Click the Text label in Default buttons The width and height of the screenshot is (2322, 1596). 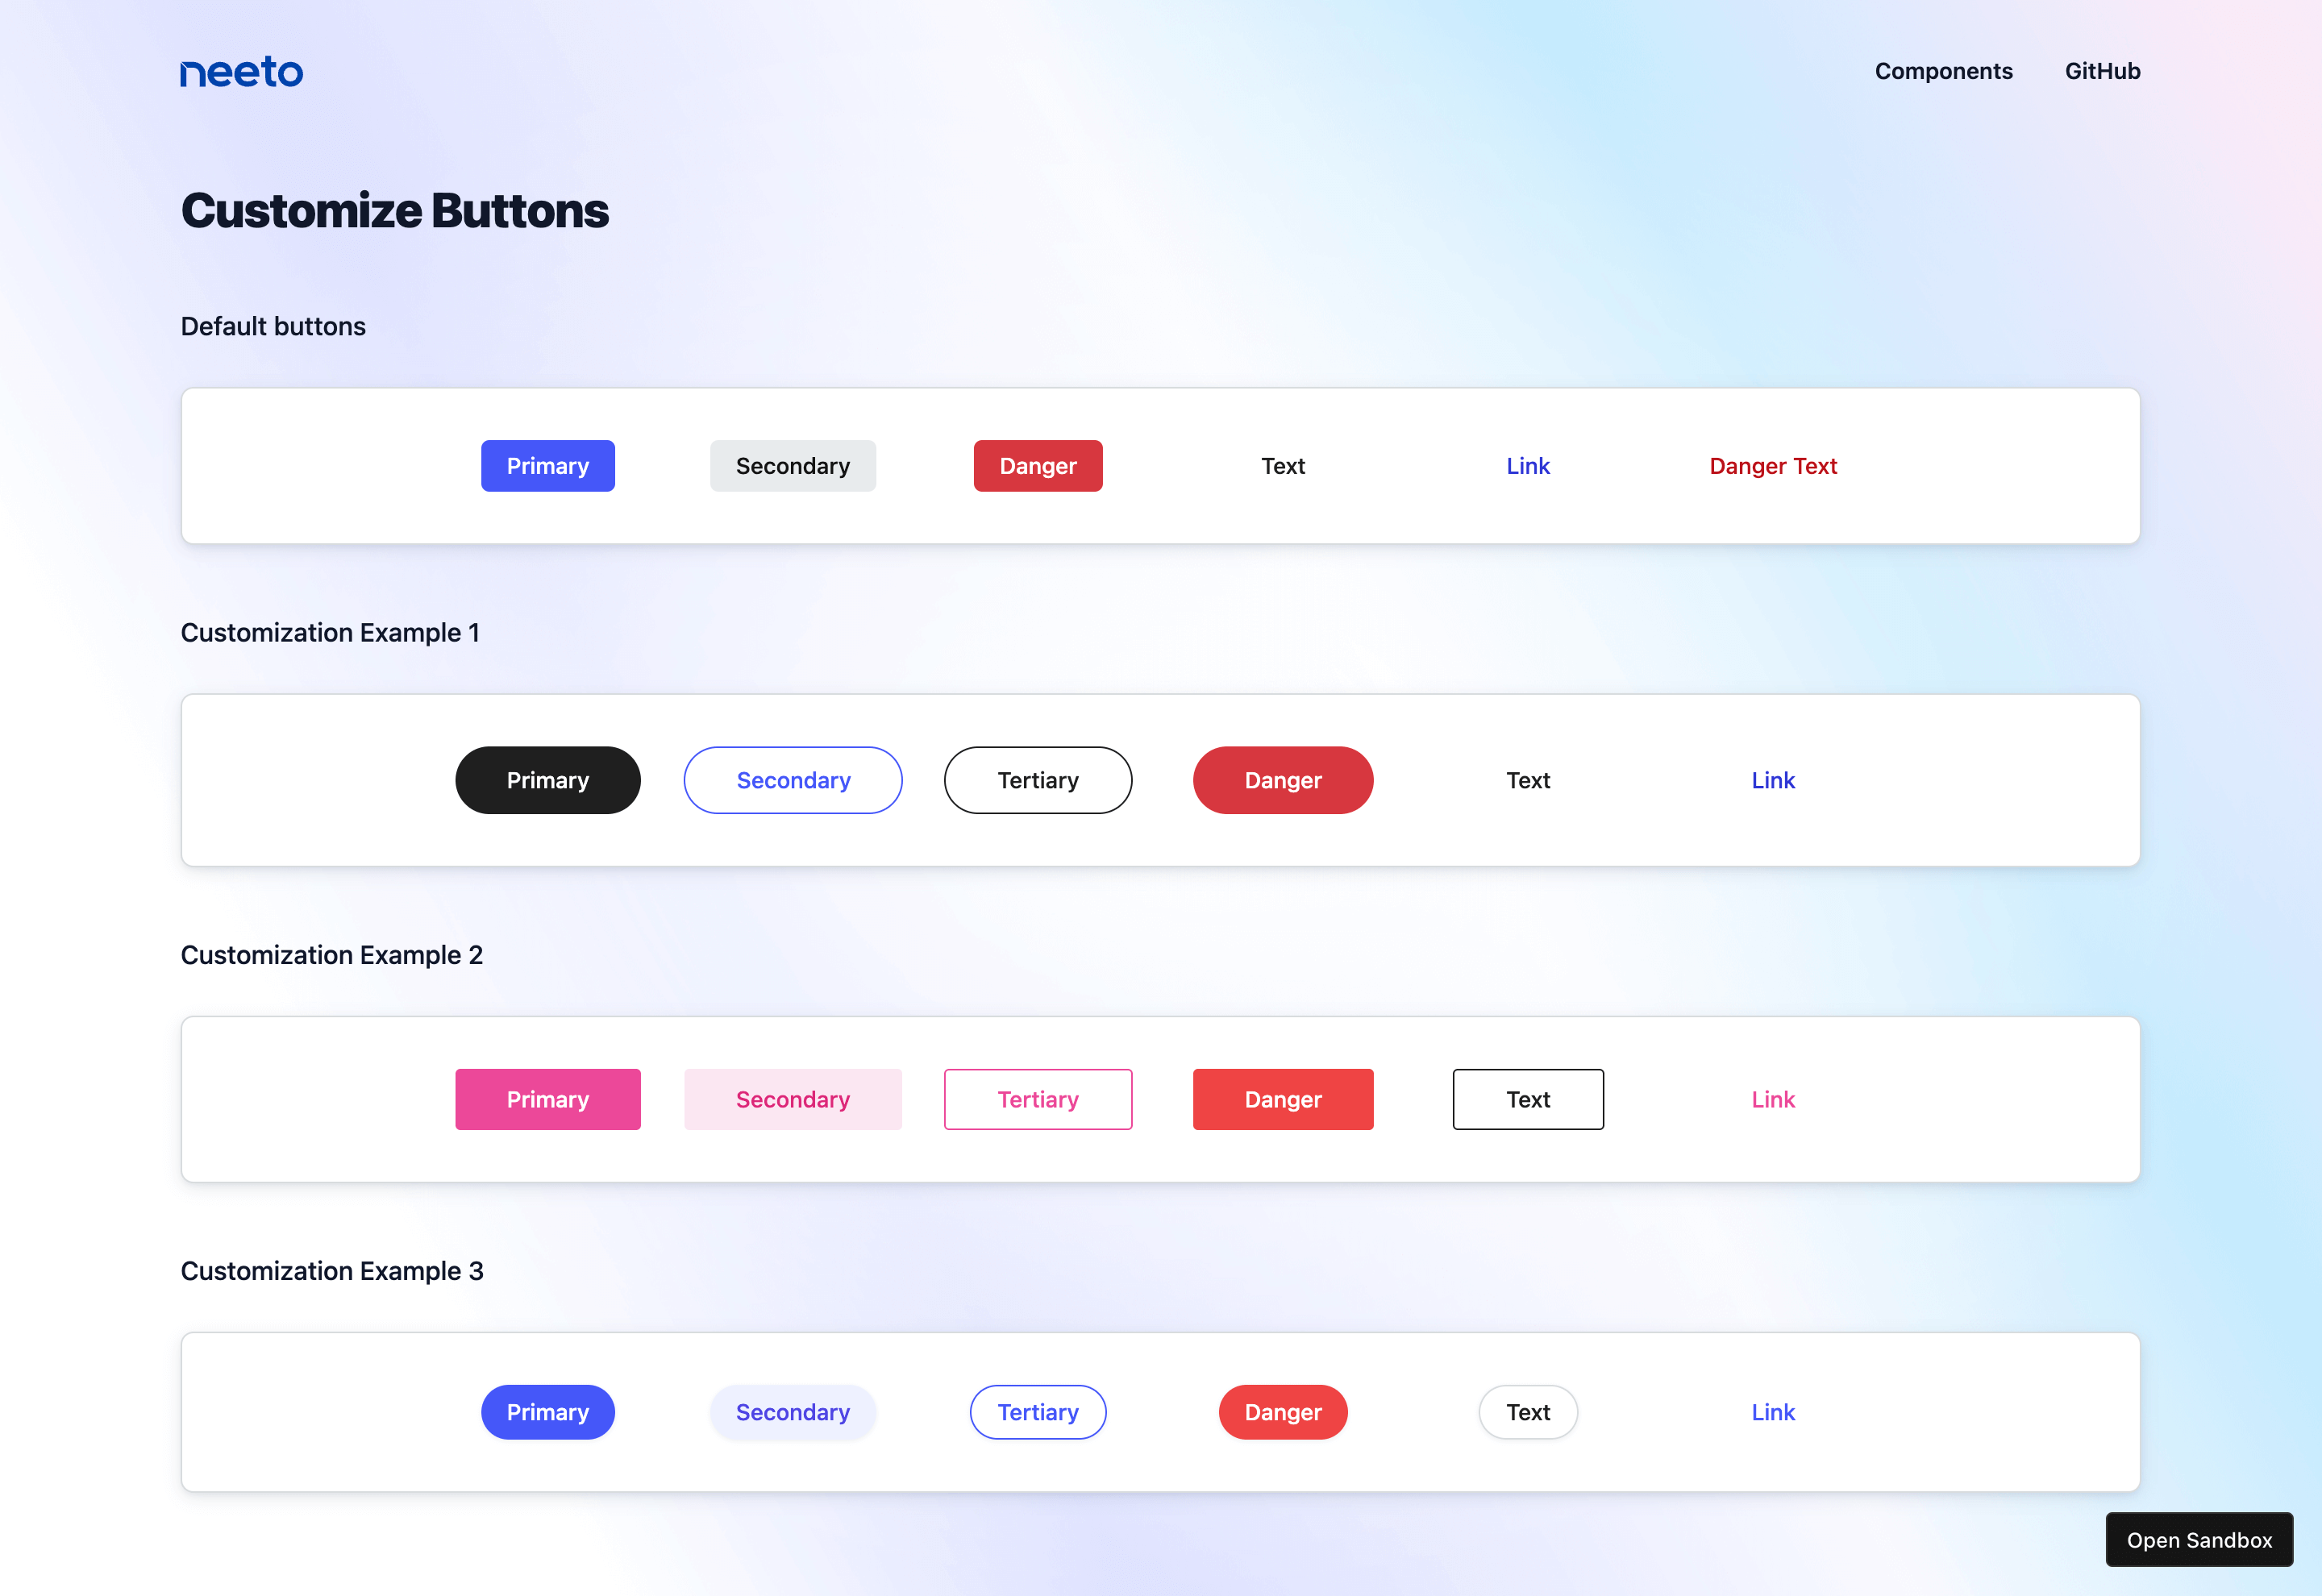tap(1281, 466)
